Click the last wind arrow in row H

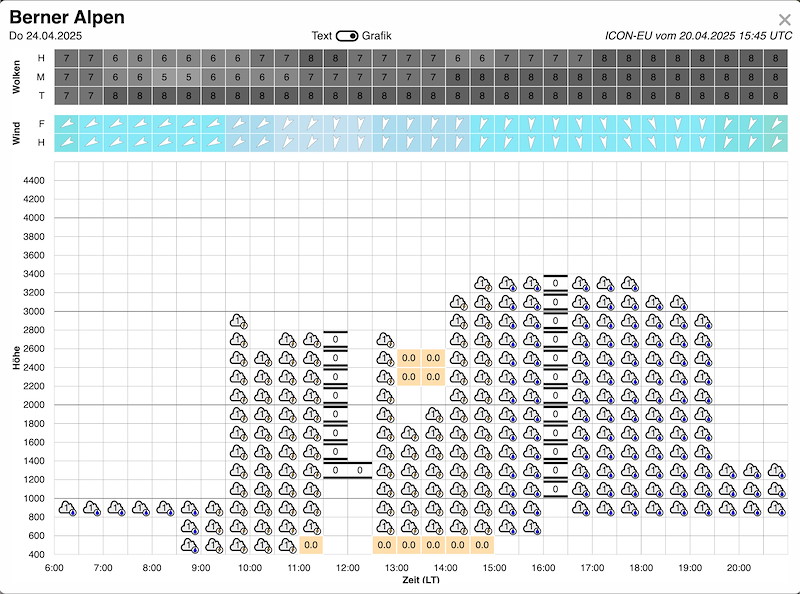click(x=776, y=142)
